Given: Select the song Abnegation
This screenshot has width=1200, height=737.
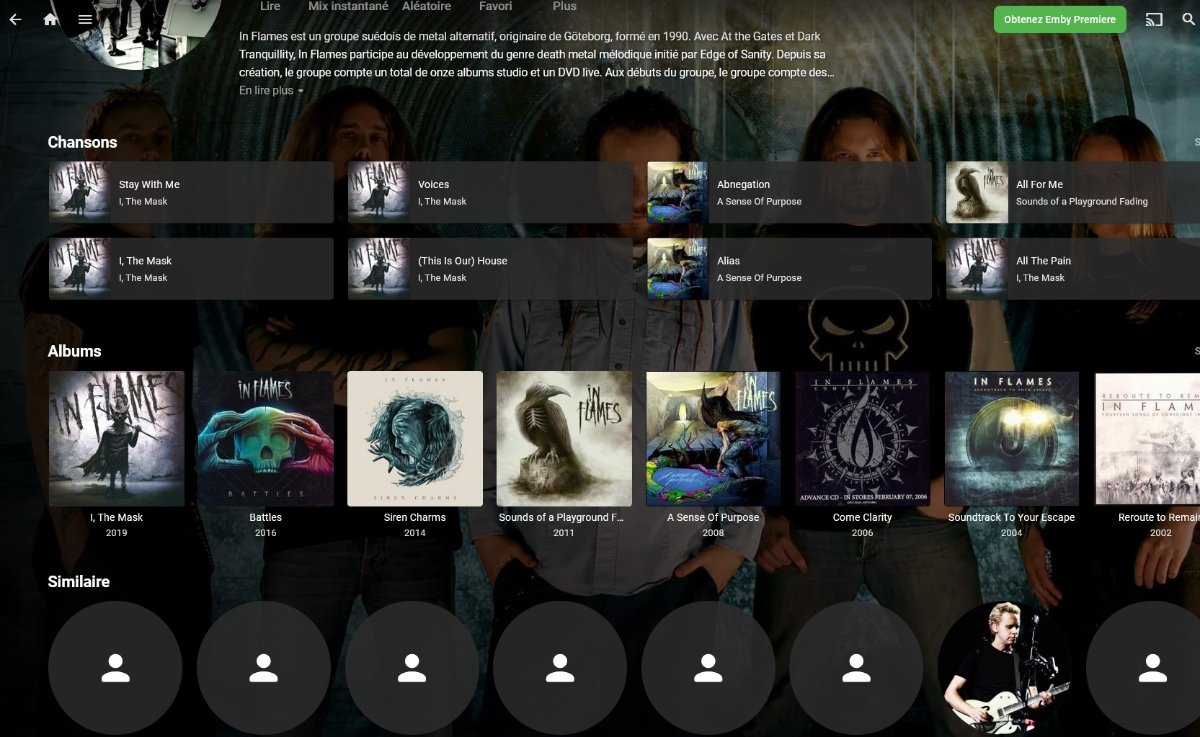Looking at the screenshot, I should (789, 192).
